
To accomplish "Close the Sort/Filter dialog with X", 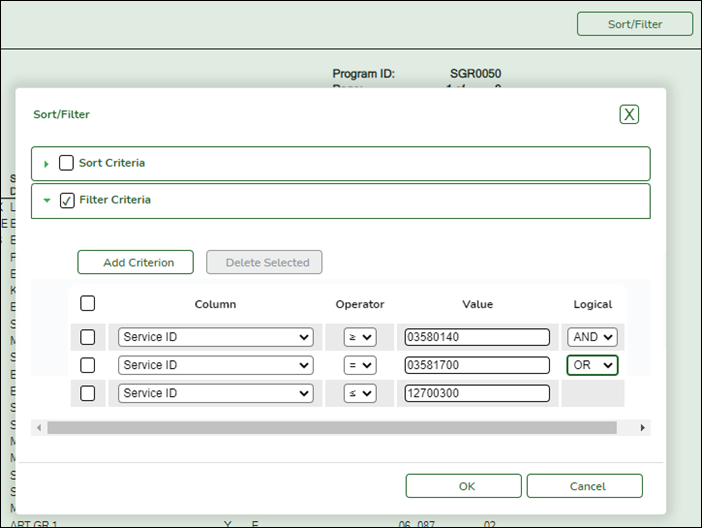I will [x=629, y=114].
